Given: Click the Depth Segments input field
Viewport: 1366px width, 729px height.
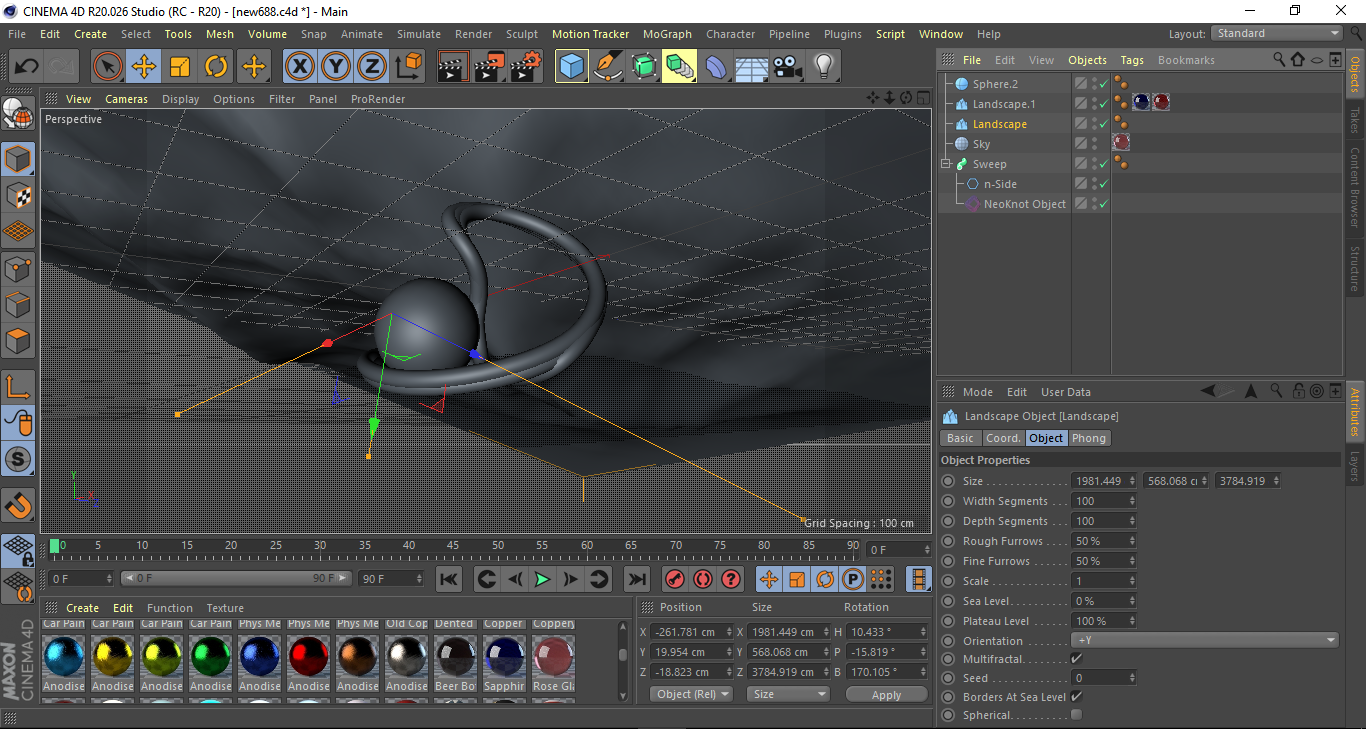Looking at the screenshot, I should click(x=1099, y=521).
